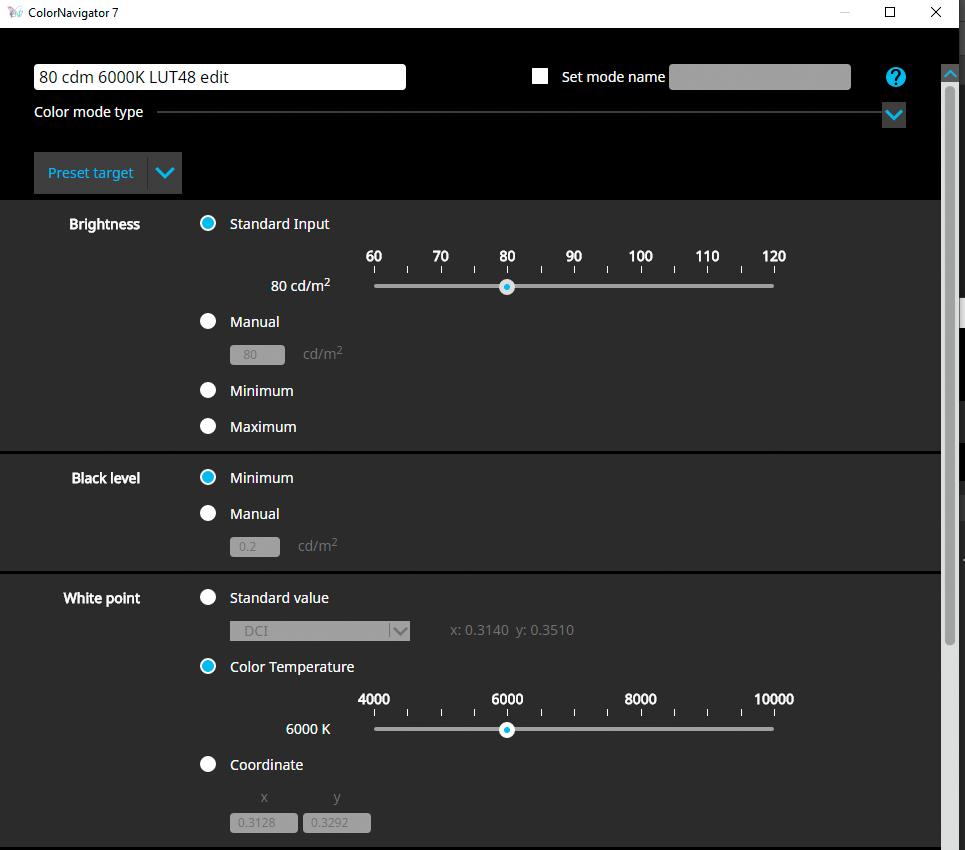Click the 'Brightness' section label
965x850 pixels.
tap(105, 224)
